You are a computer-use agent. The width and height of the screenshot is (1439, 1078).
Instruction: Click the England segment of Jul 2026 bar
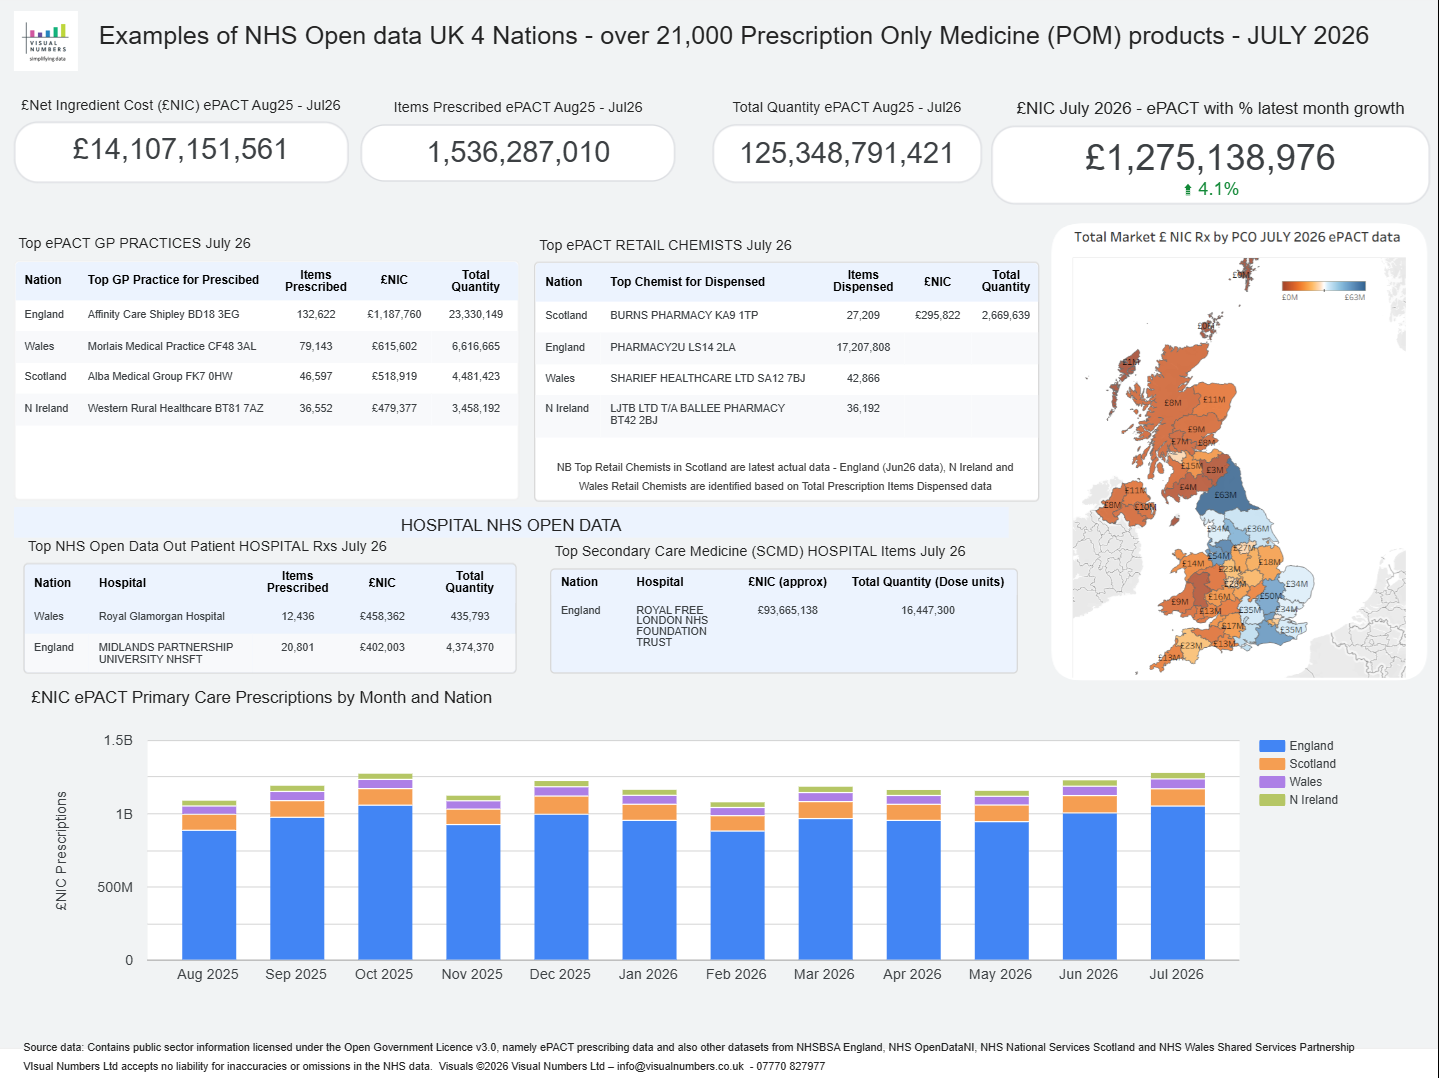(x=1178, y=883)
